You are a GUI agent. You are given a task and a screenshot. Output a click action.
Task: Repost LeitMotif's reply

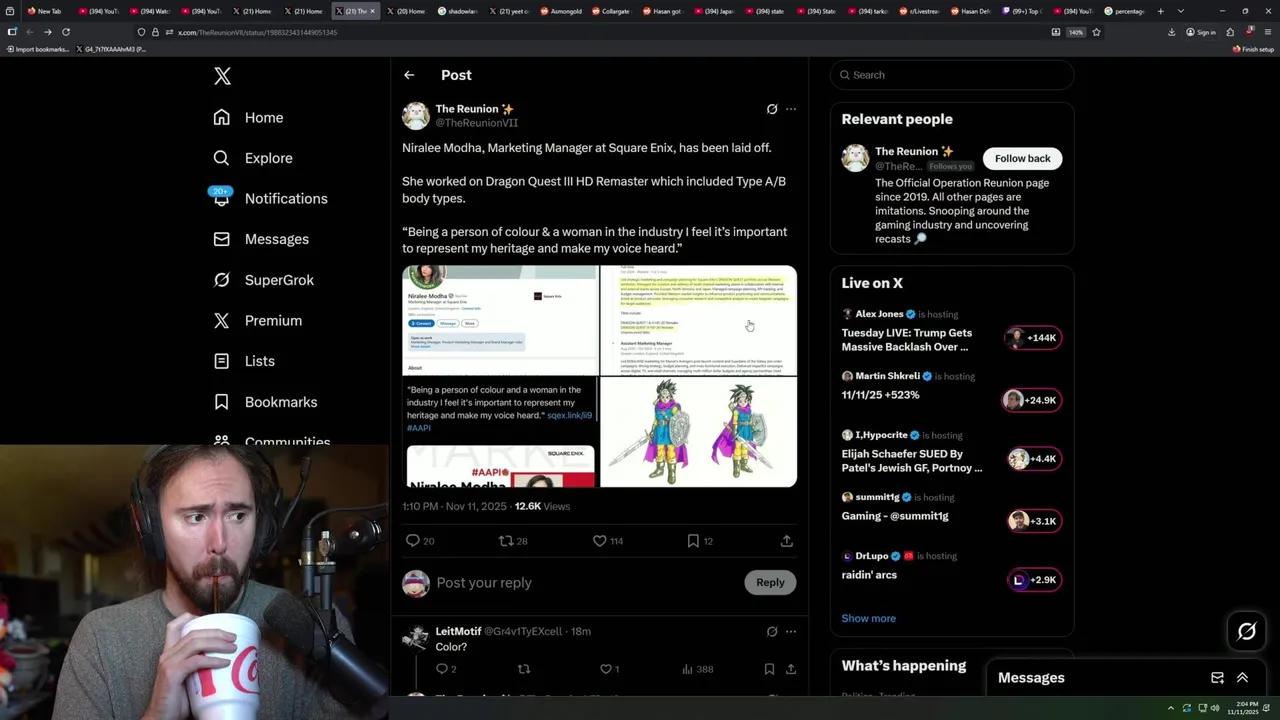[x=523, y=669]
